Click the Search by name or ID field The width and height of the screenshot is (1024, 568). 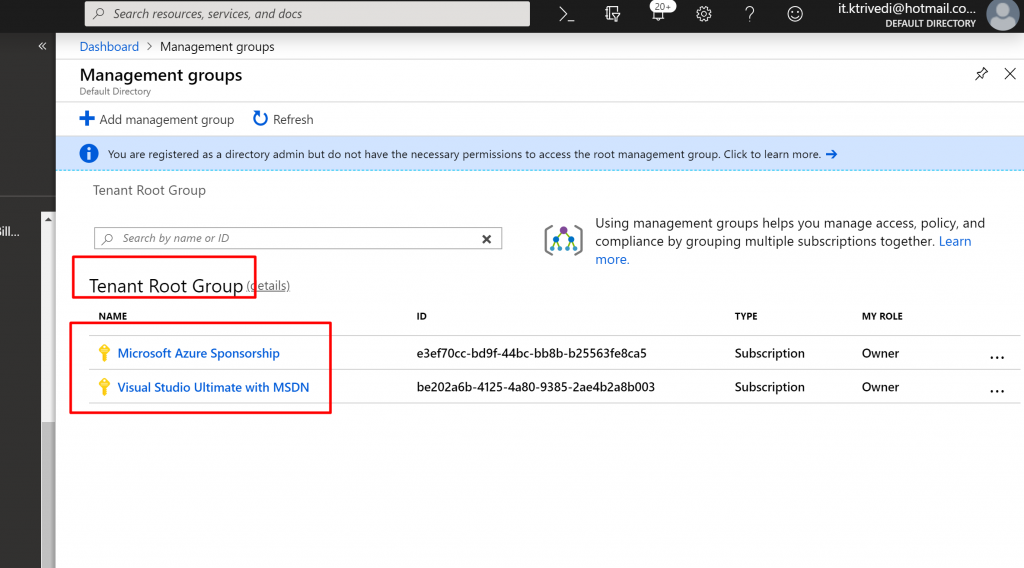[290, 239]
